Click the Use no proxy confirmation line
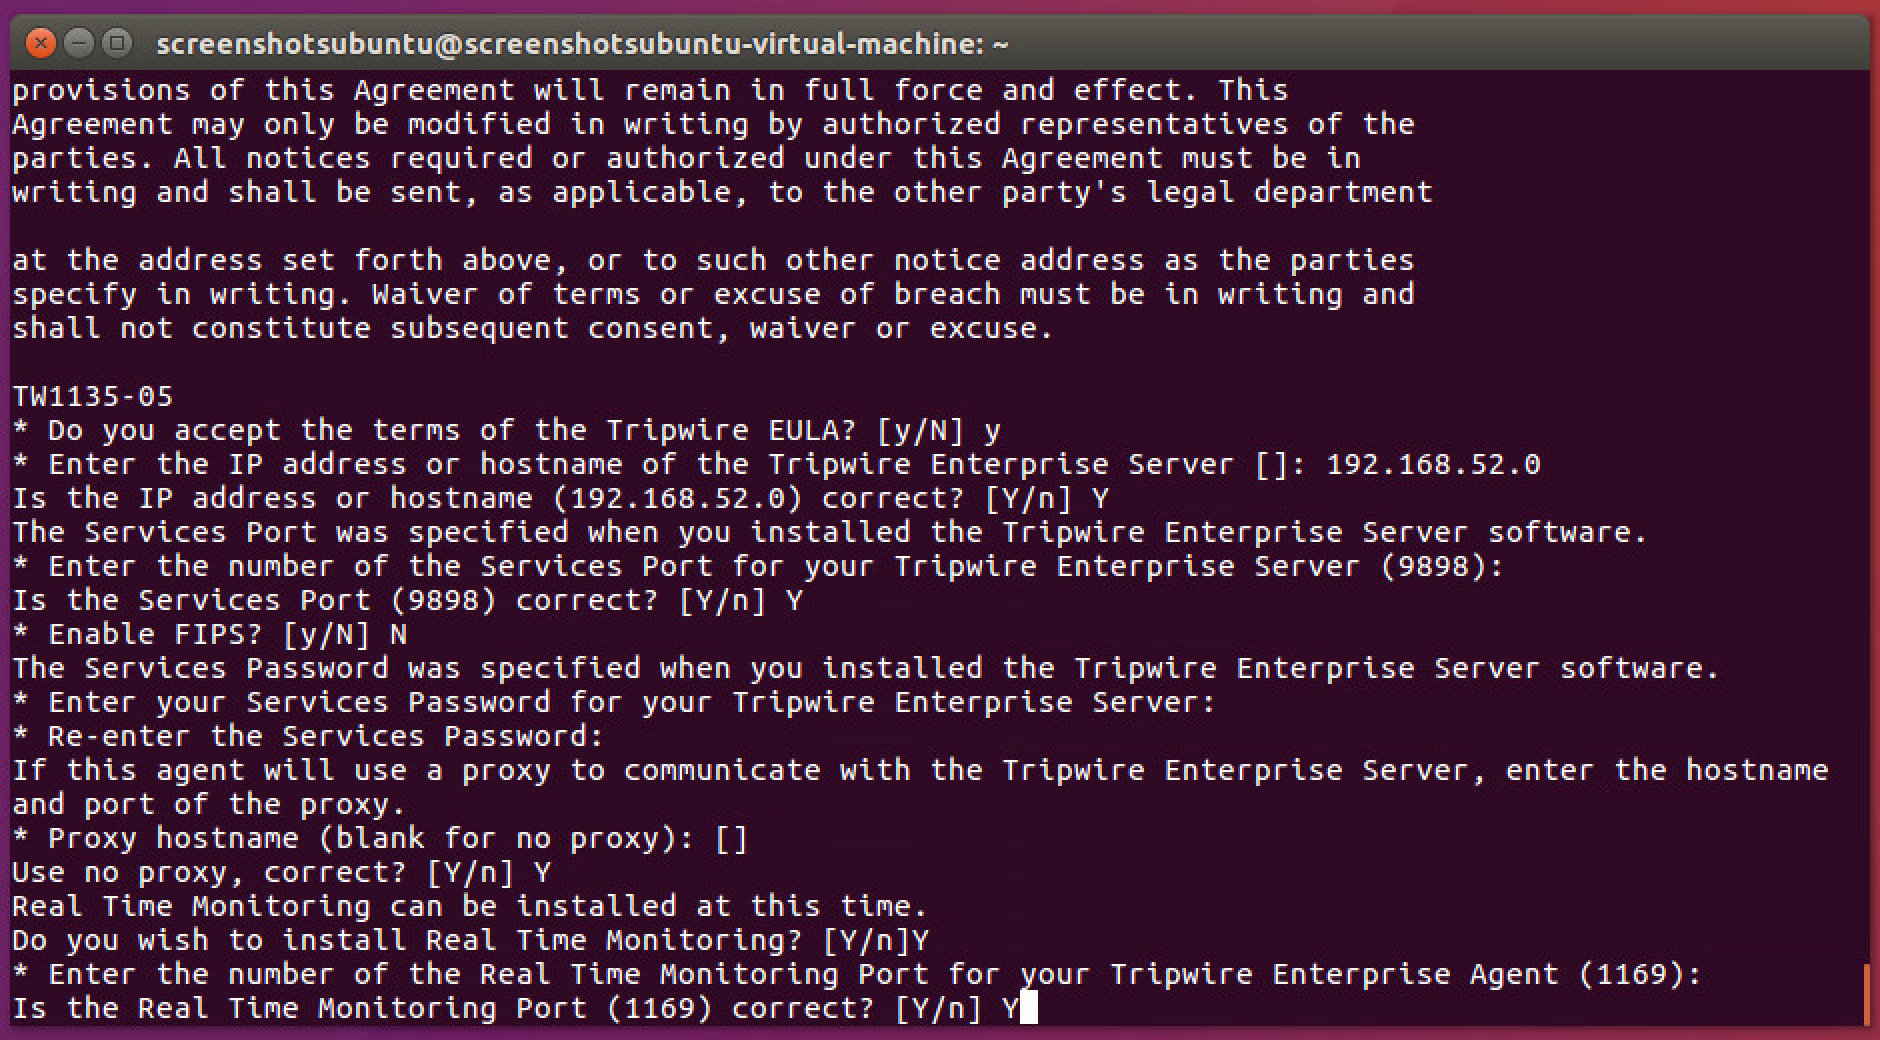Image resolution: width=1880 pixels, height=1040 pixels. tap(281, 872)
